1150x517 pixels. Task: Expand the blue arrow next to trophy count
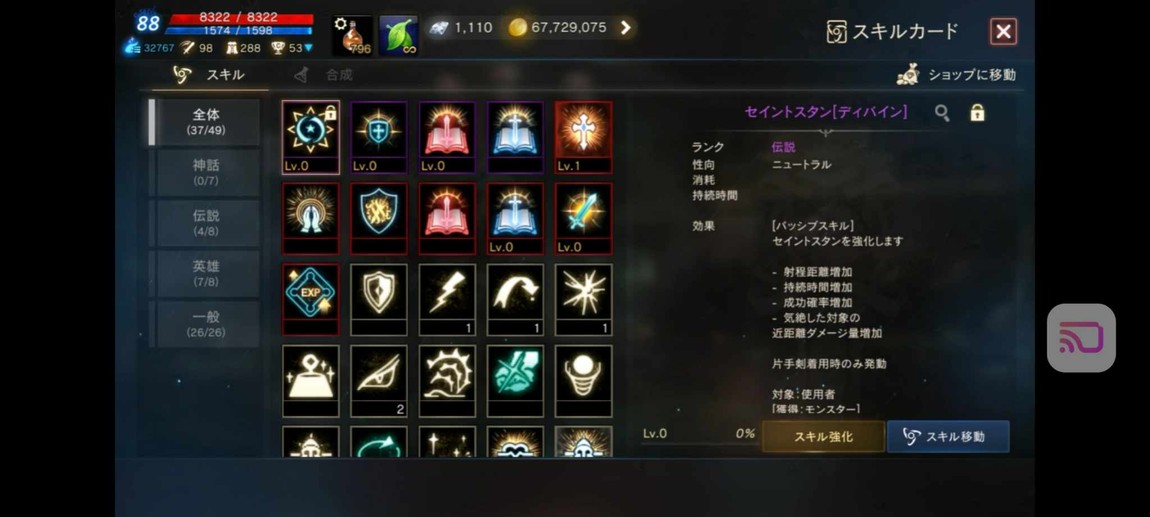point(308,48)
